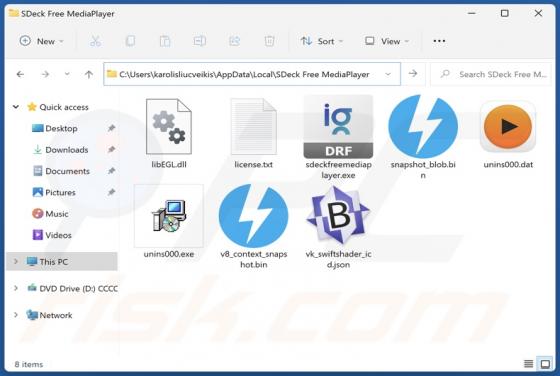The image size is (560, 376).
Task: Click the Share icon in toolbar
Action: tap(234, 41)
